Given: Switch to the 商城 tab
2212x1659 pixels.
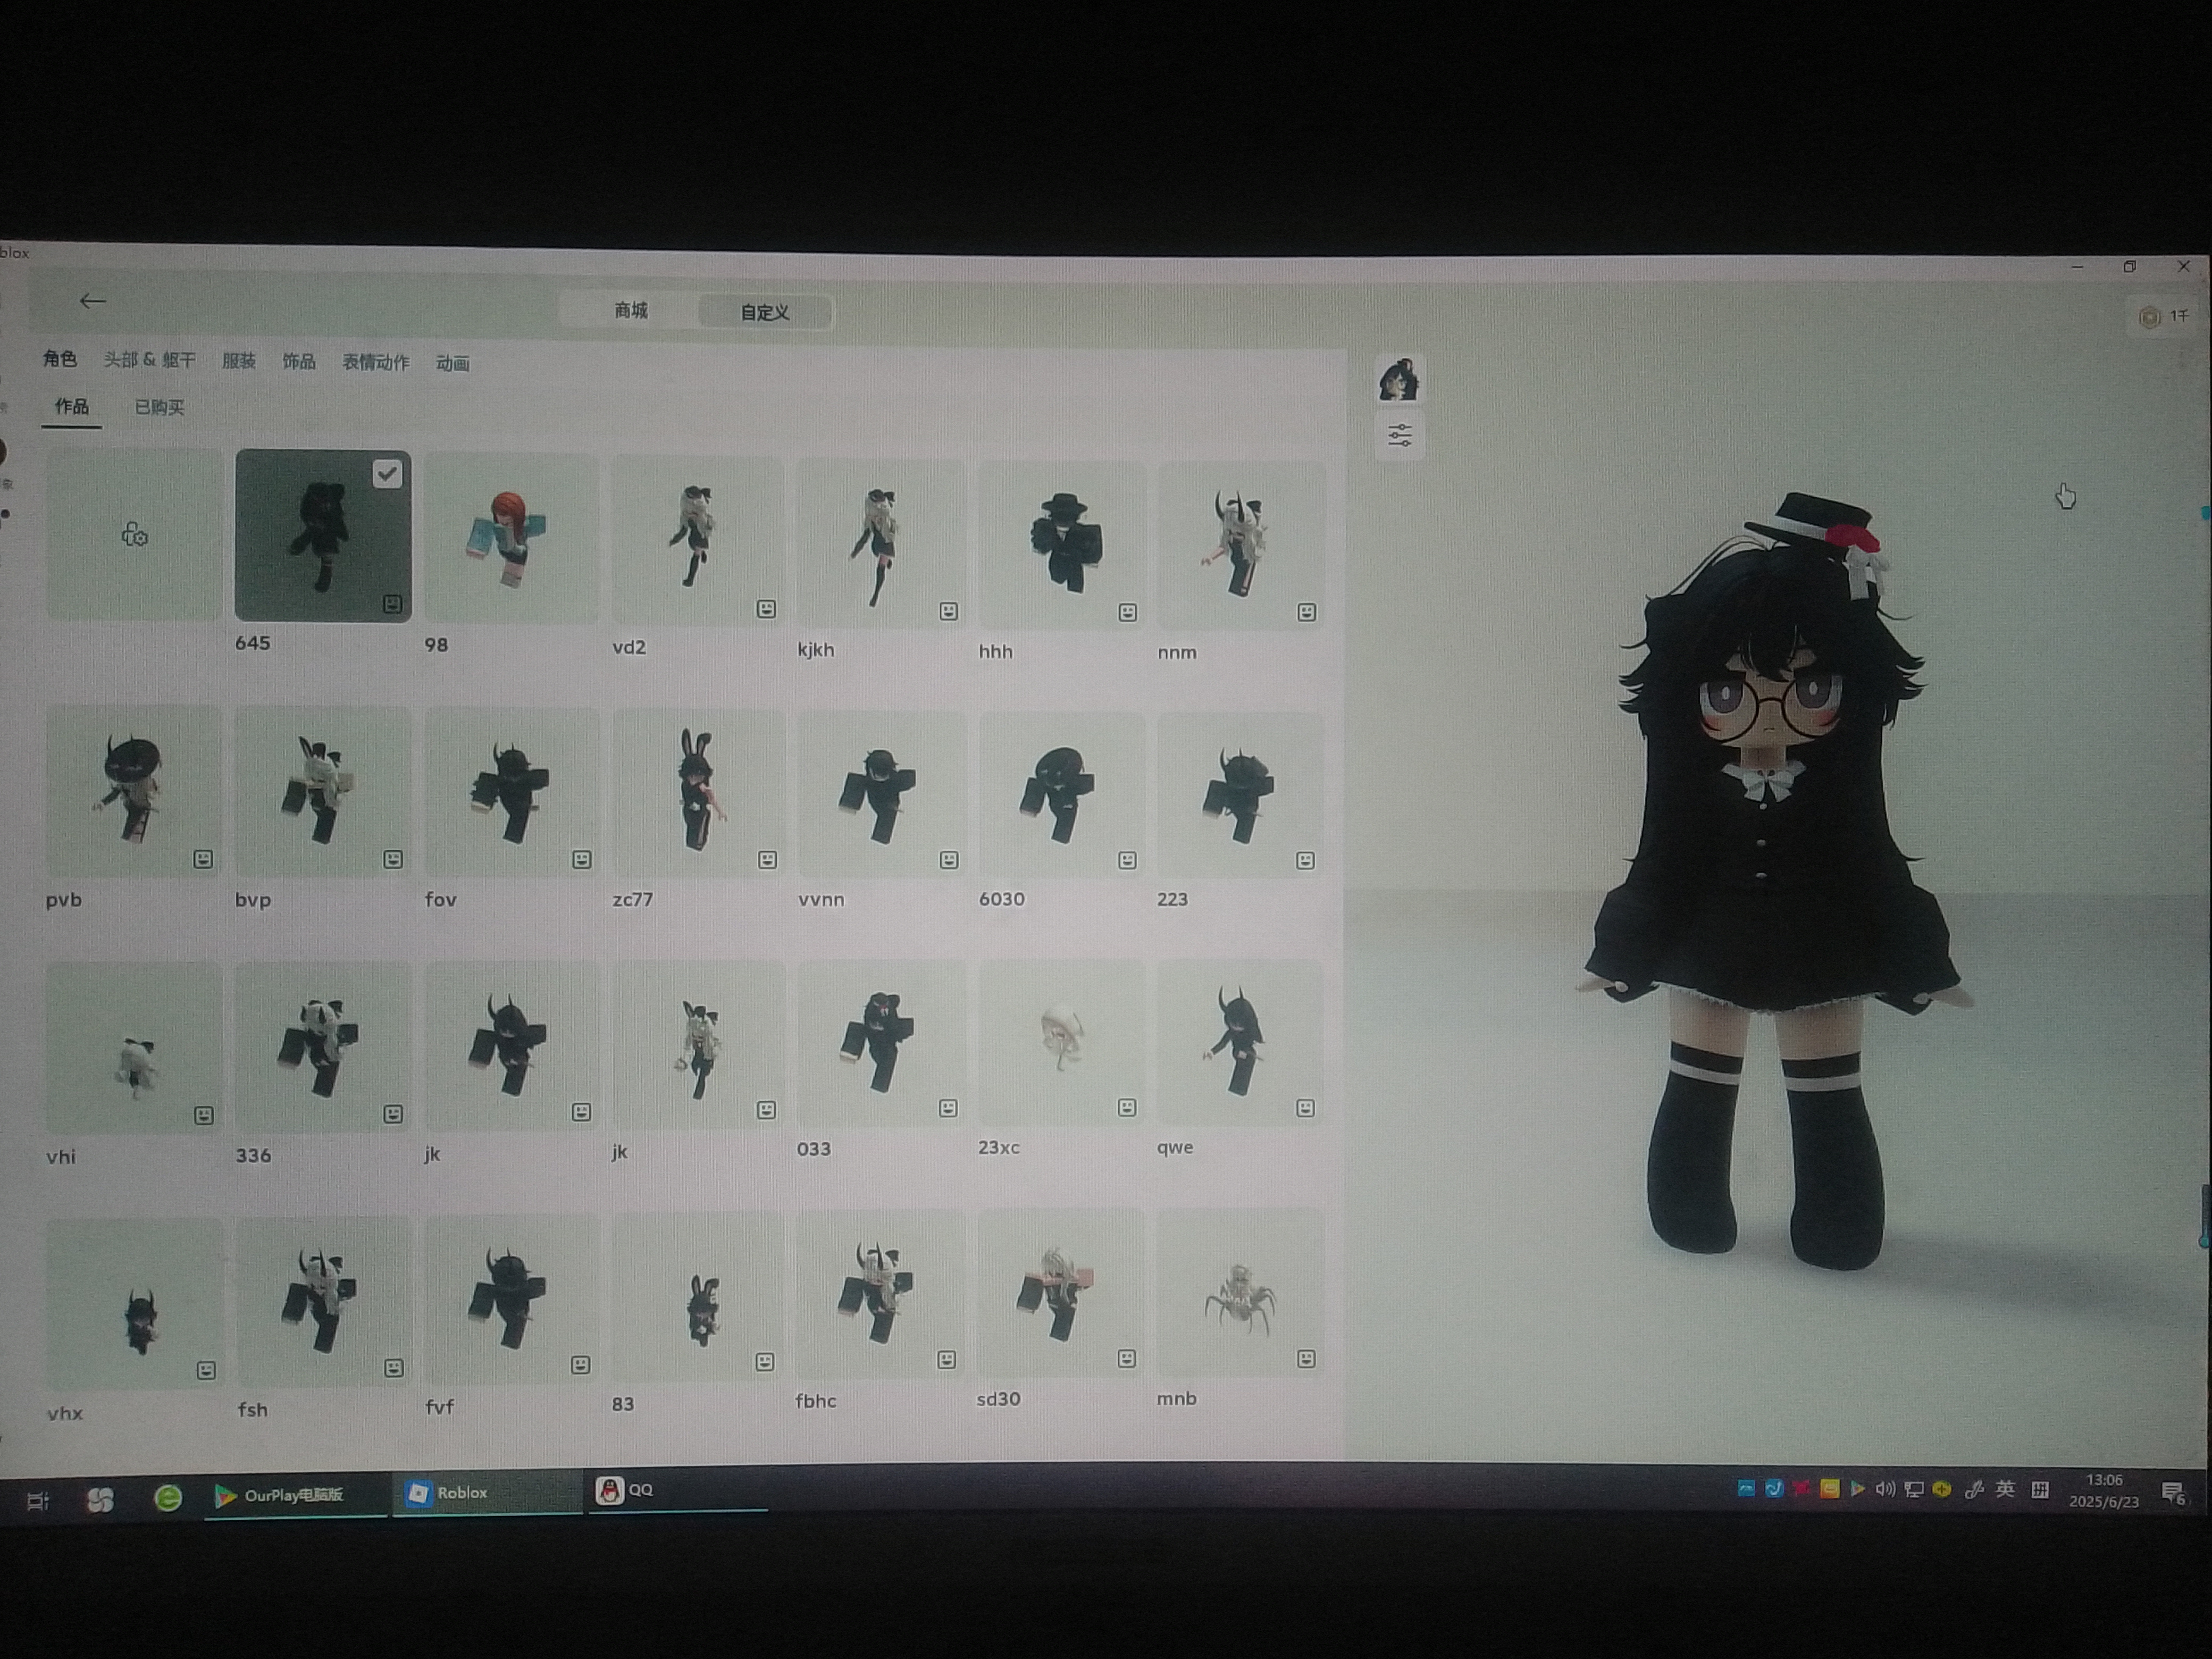Looking at the screenshot, I should (631, 311).
